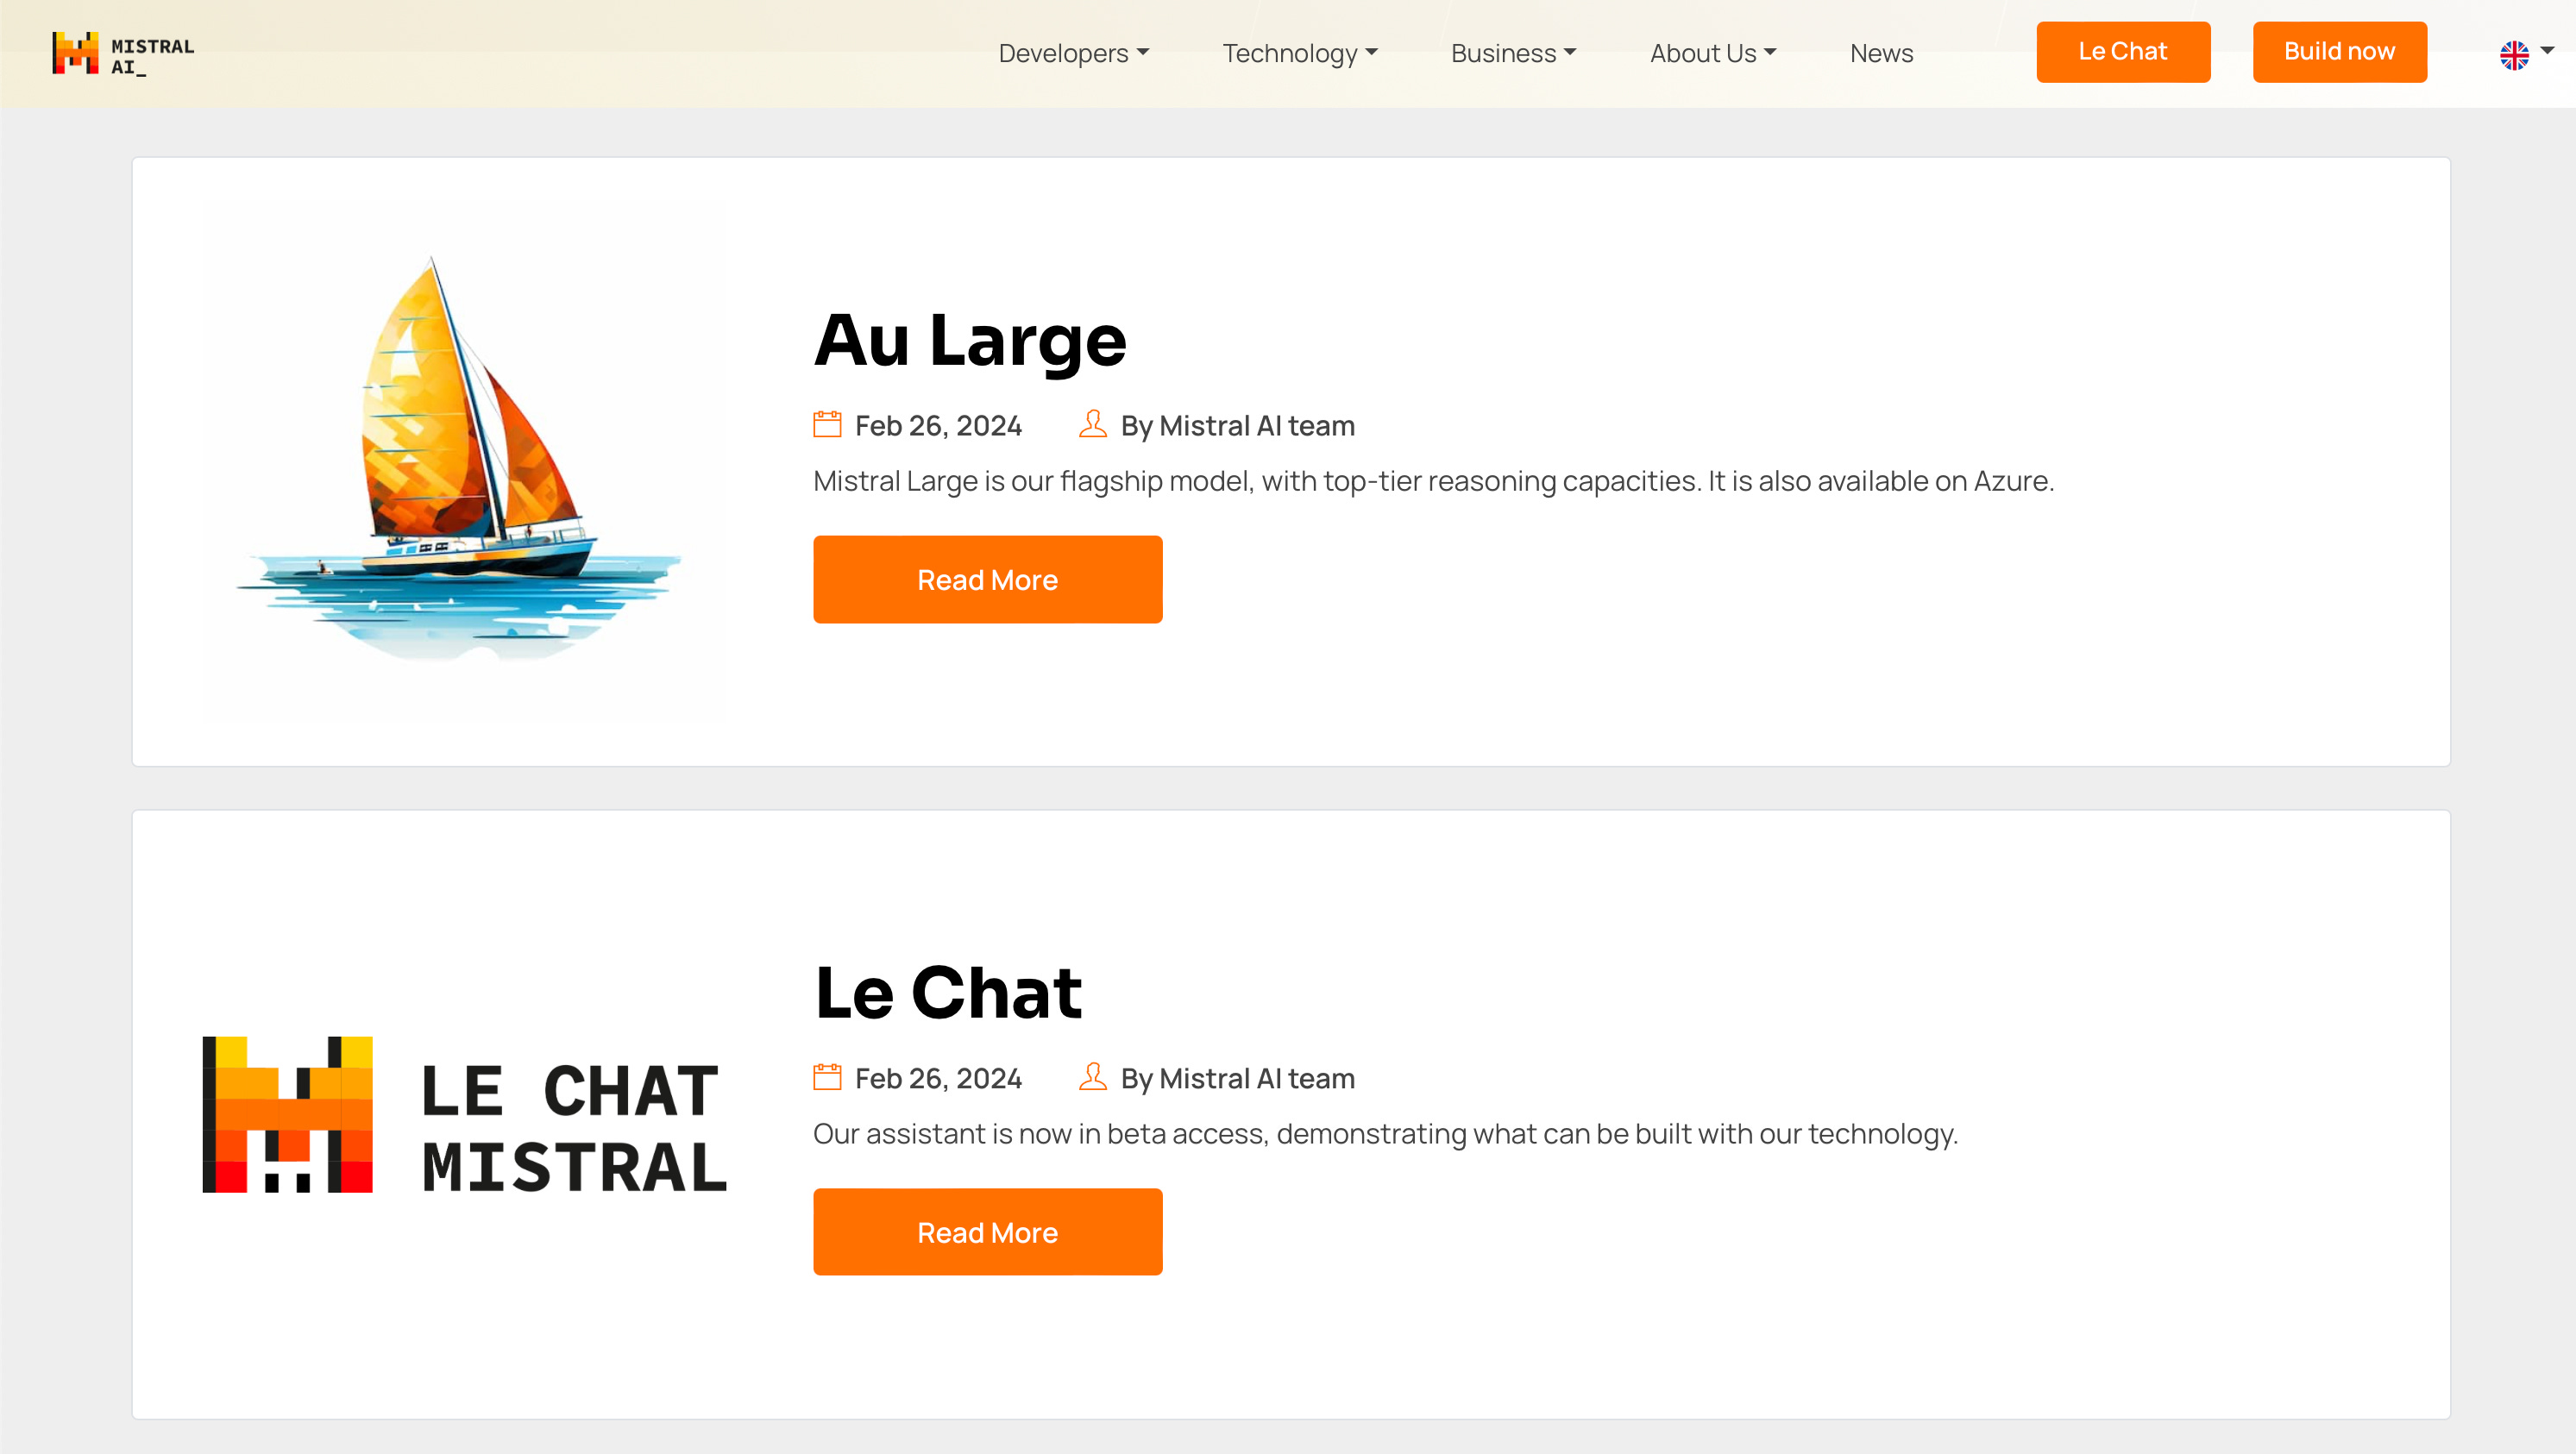Expand the About Us dropdown menu
Viewport: 2576px width, 1454px height.
point(1711,51)
